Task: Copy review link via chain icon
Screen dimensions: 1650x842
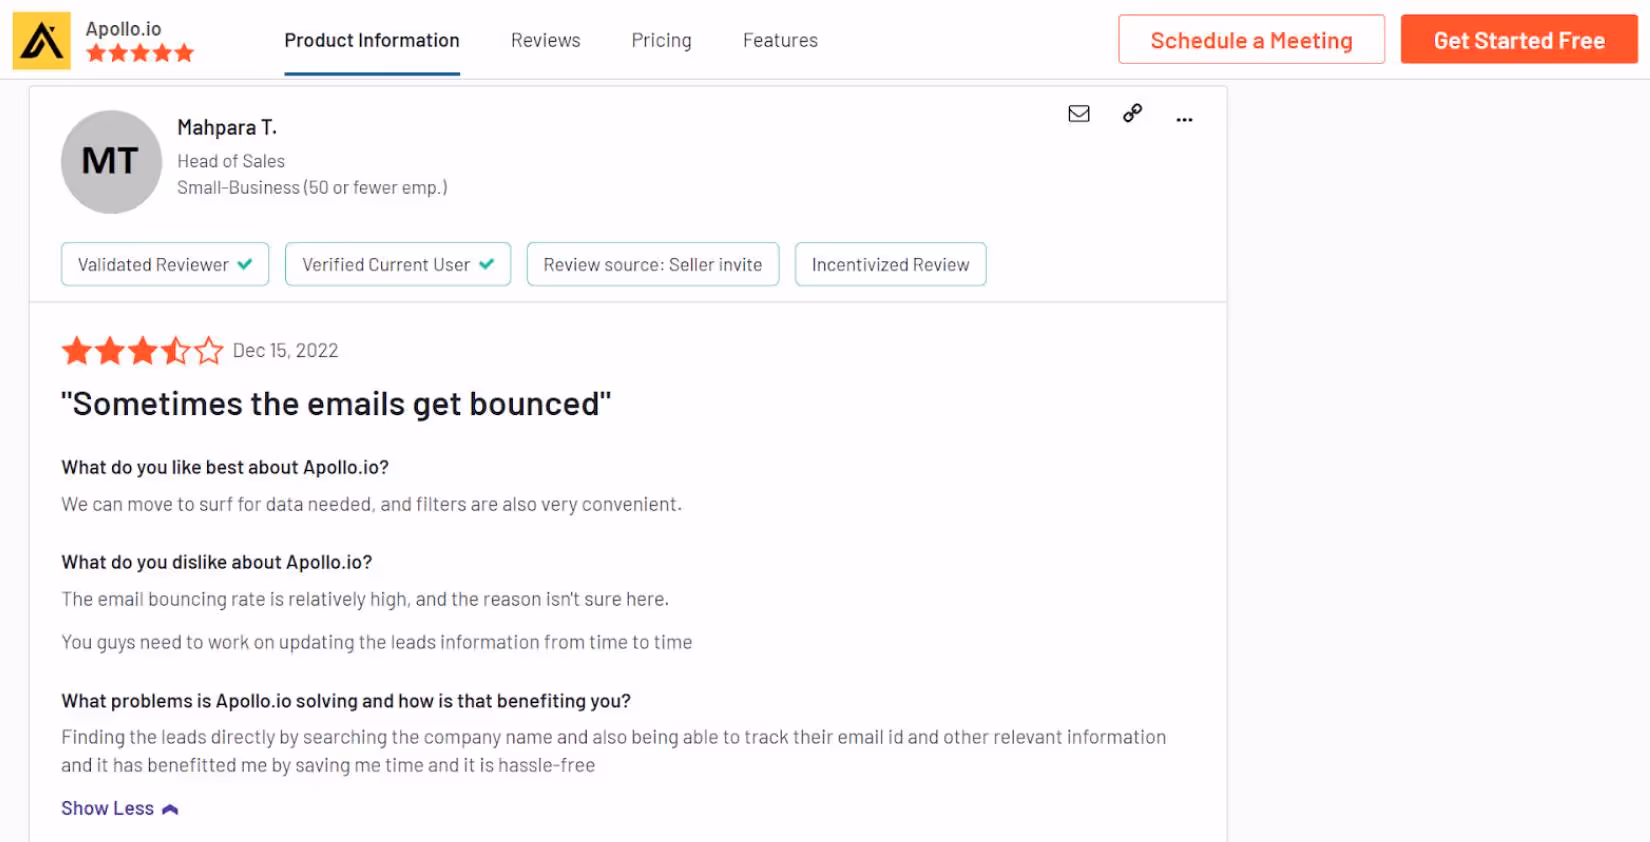Action: 1132,113
